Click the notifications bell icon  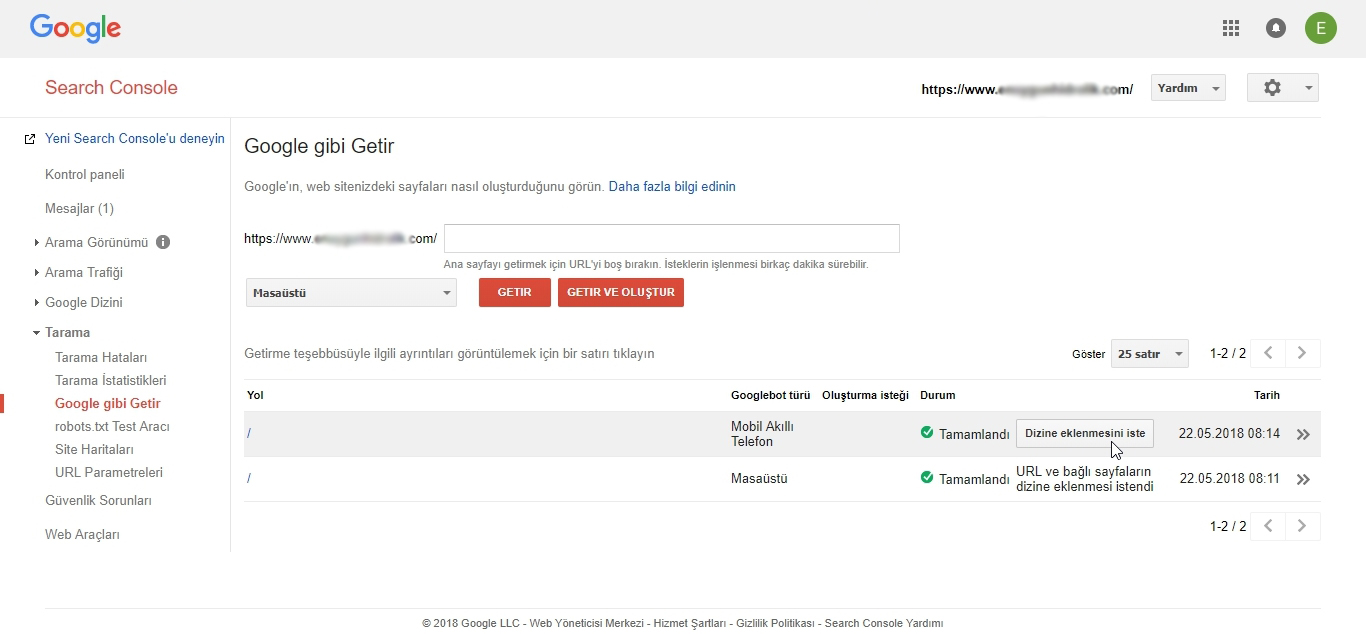1276,28
